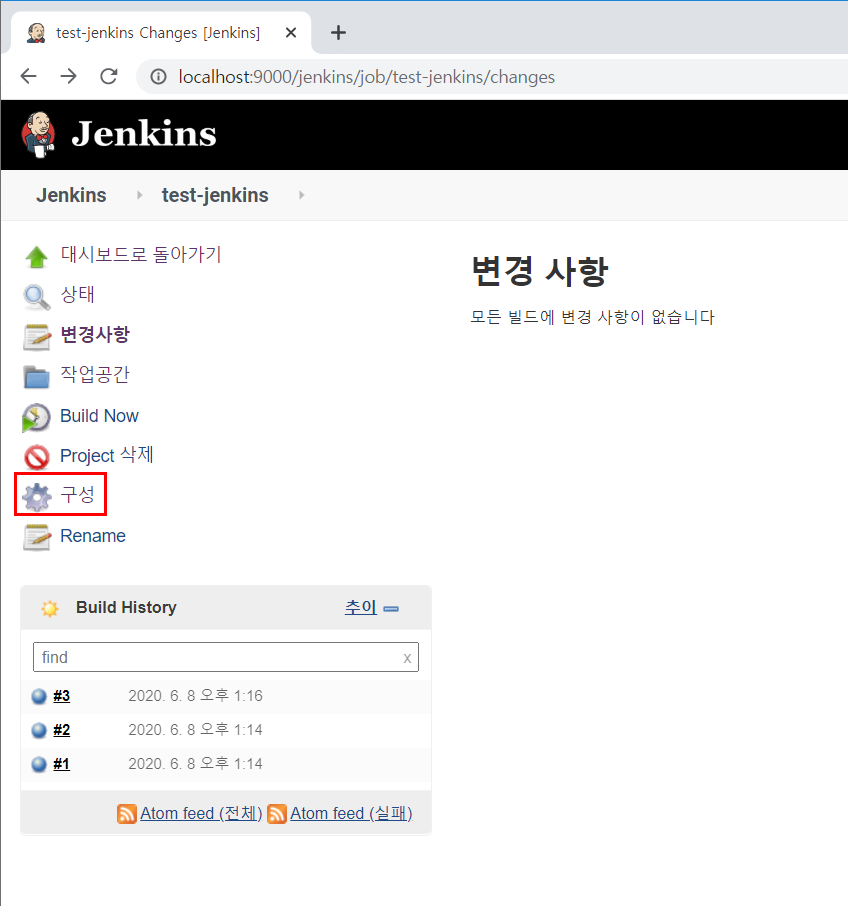Close the test-jenkins Changes tab
Screen dimensions: 848x906
(x=291, y=32)
